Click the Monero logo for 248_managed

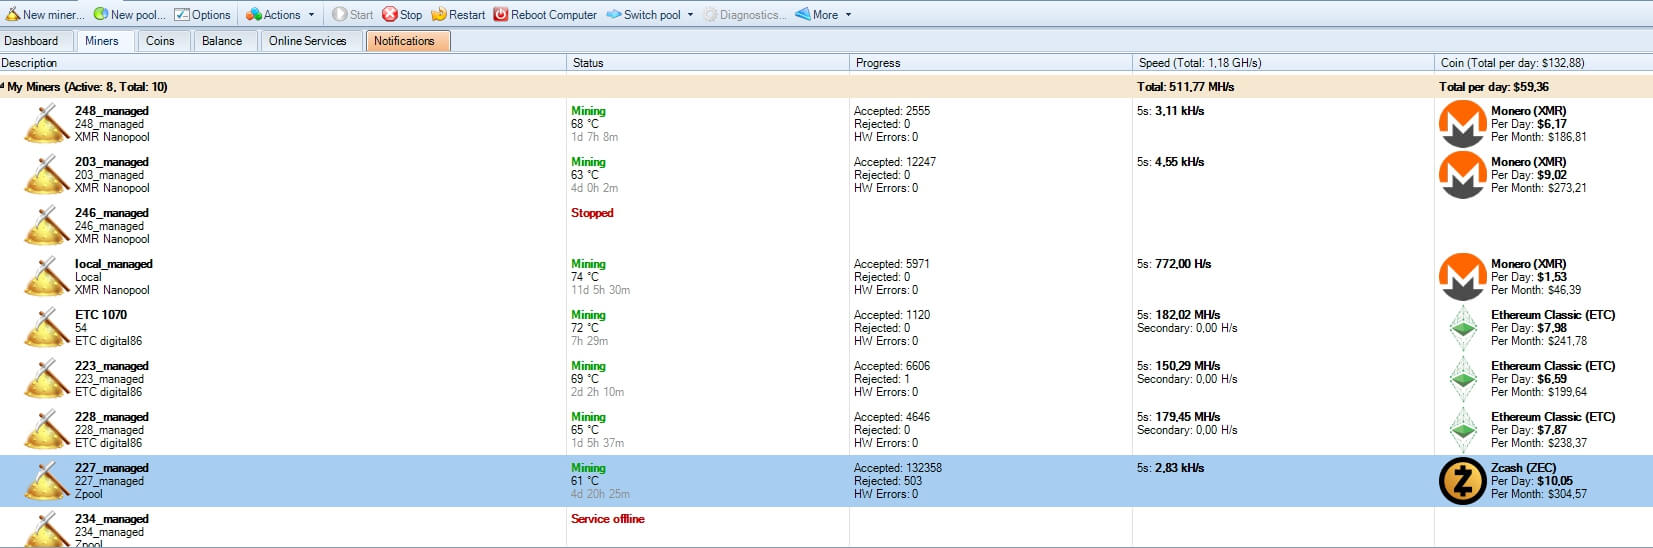1462,124
